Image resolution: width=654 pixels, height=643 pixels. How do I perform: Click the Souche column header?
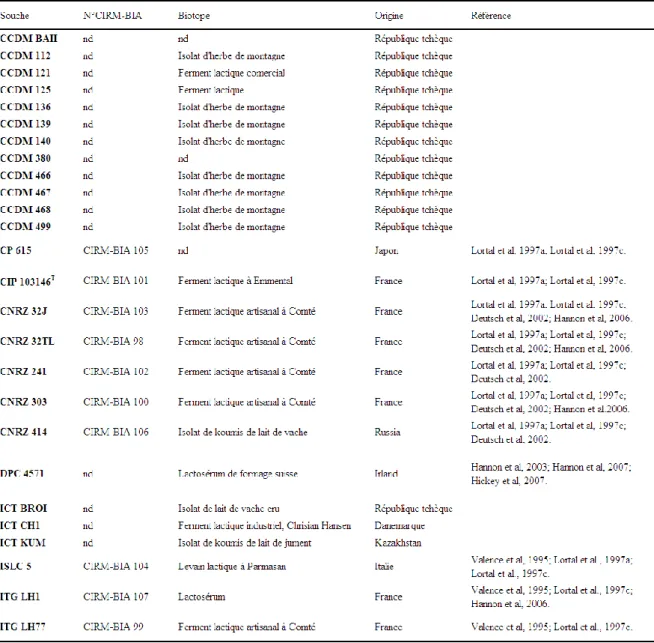click(x=15, y=16)
